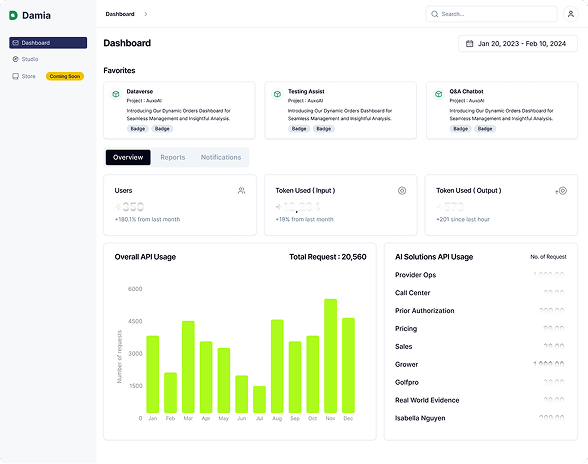Viewport: 588px width, 464px height.
Task: Click the calendar icon in date range
Action: (470, 44)
